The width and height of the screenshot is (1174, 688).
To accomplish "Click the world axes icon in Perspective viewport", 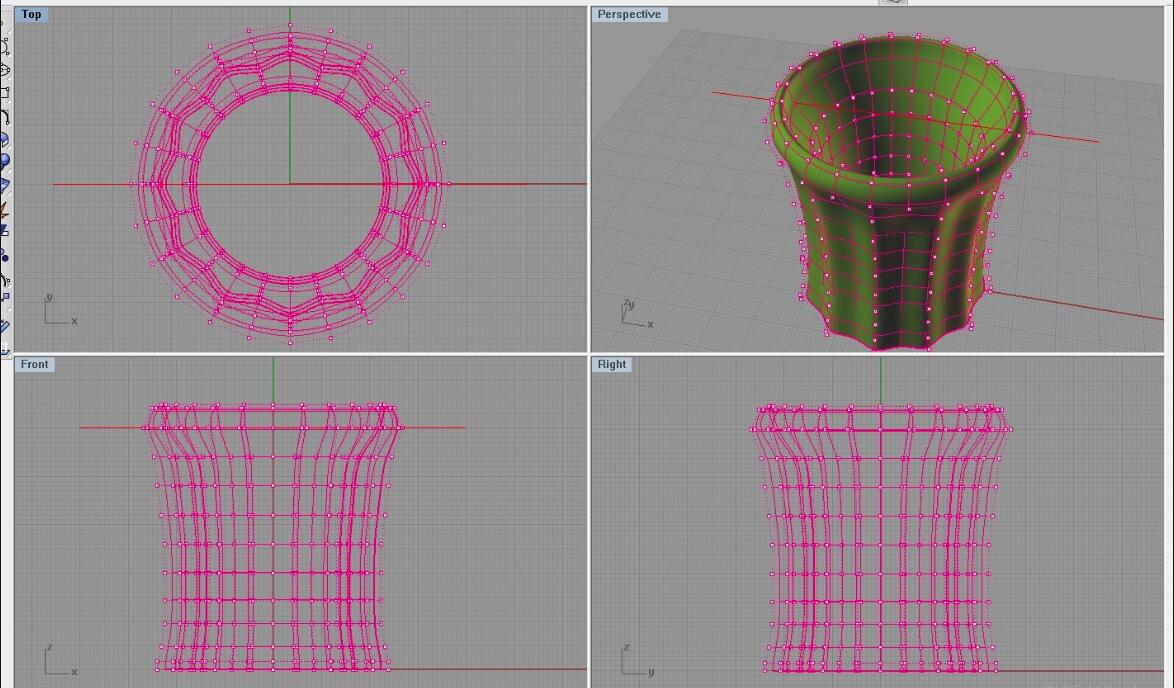I will pos(634,314).
